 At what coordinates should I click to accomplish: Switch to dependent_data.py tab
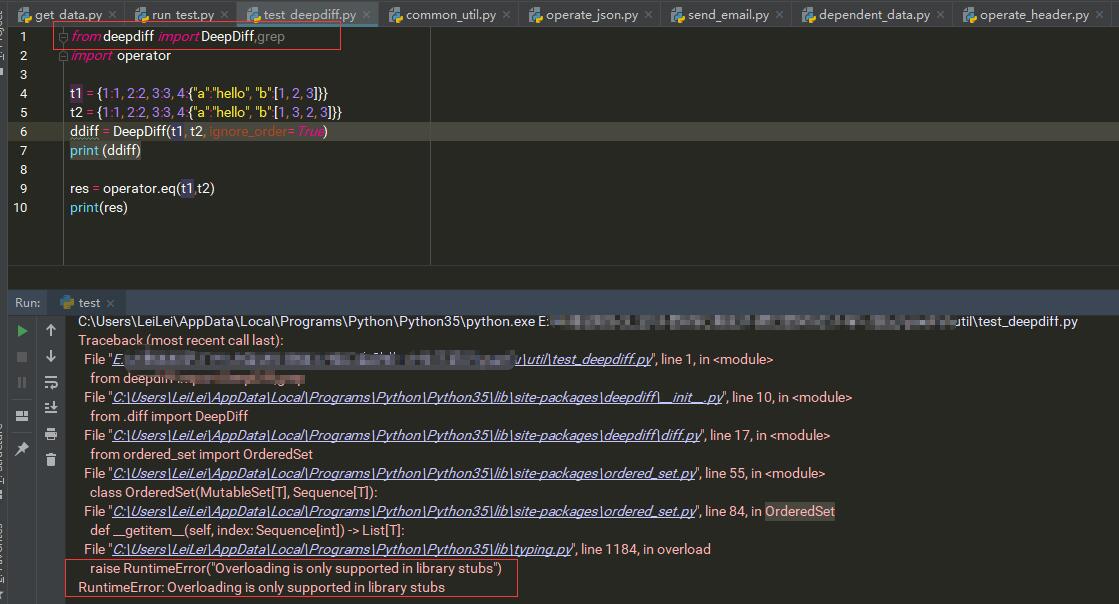click(x=874, y=14)
